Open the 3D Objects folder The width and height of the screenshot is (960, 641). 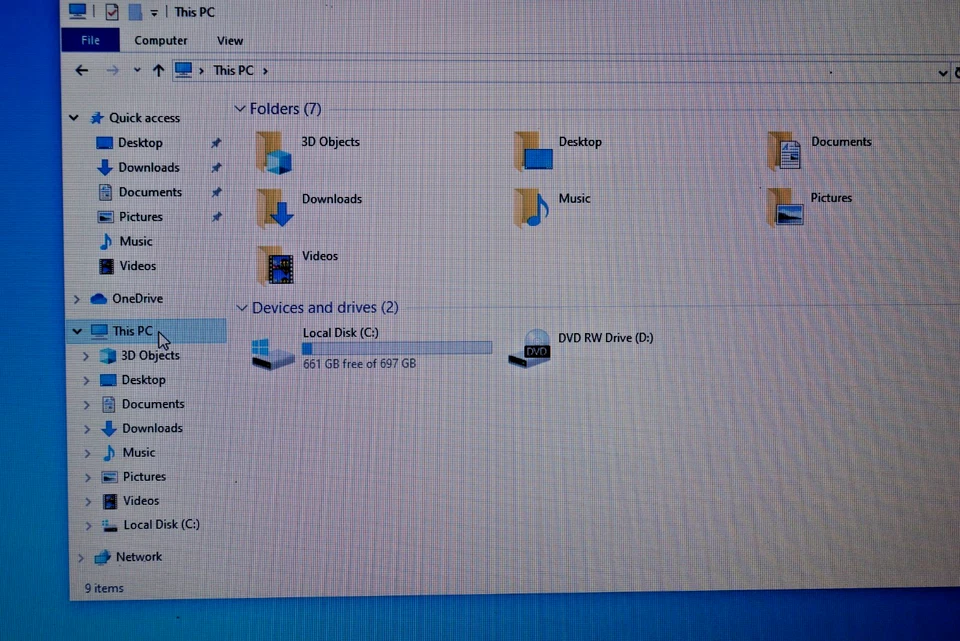click(273, 150)
